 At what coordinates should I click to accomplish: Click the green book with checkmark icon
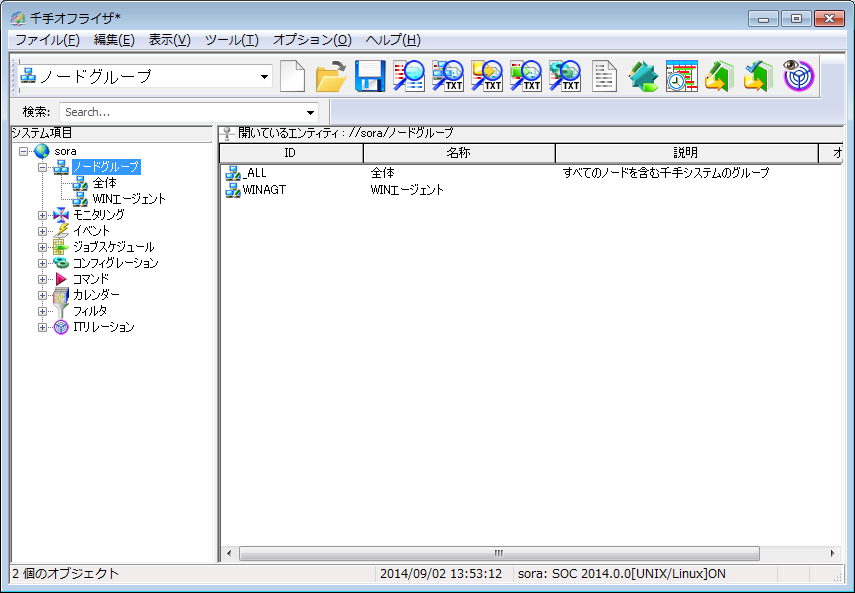coord(758,76)
